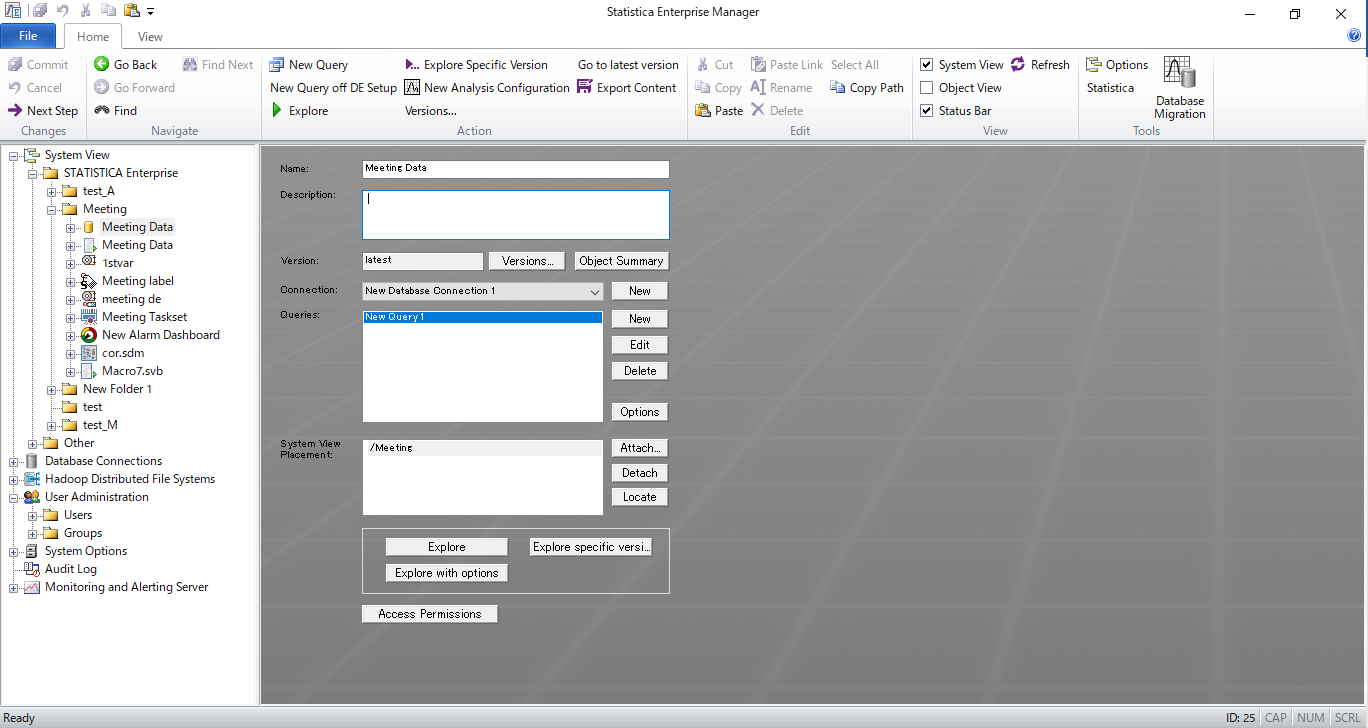The width and height of the screenshot is (1368, 728).
Task: Click the New Analysis Configuration icon
Action: (x=412, y=87)
